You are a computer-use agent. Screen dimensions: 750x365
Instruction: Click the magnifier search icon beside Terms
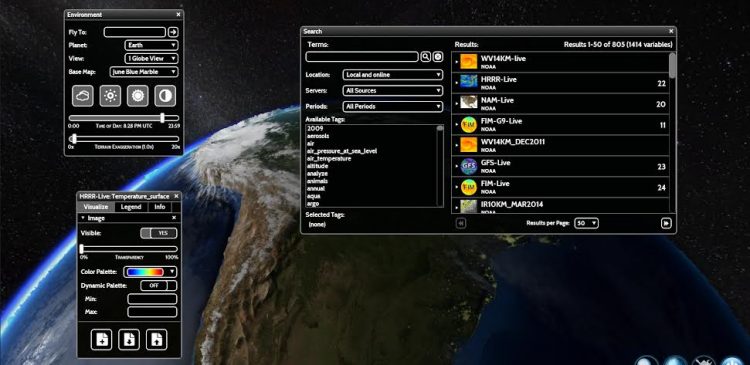pos(425,57)
